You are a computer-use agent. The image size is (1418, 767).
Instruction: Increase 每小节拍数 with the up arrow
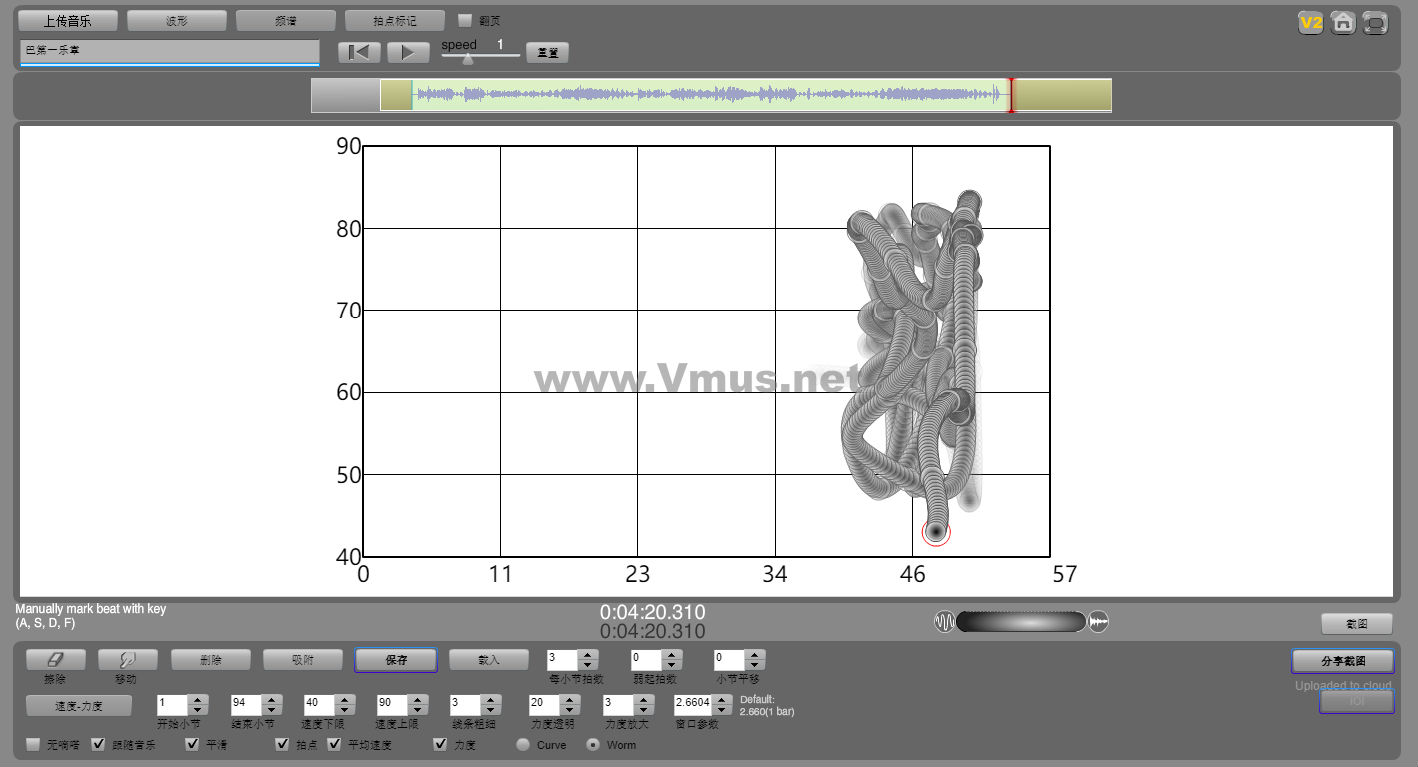588,655
